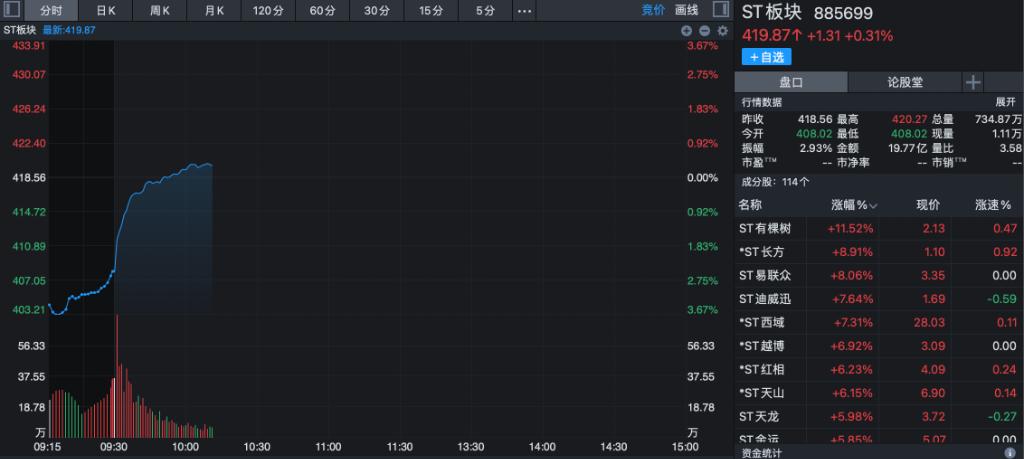Sort by 名称 column header
This screenshot has width=1024, height=459.
click(x=750, y=206)
